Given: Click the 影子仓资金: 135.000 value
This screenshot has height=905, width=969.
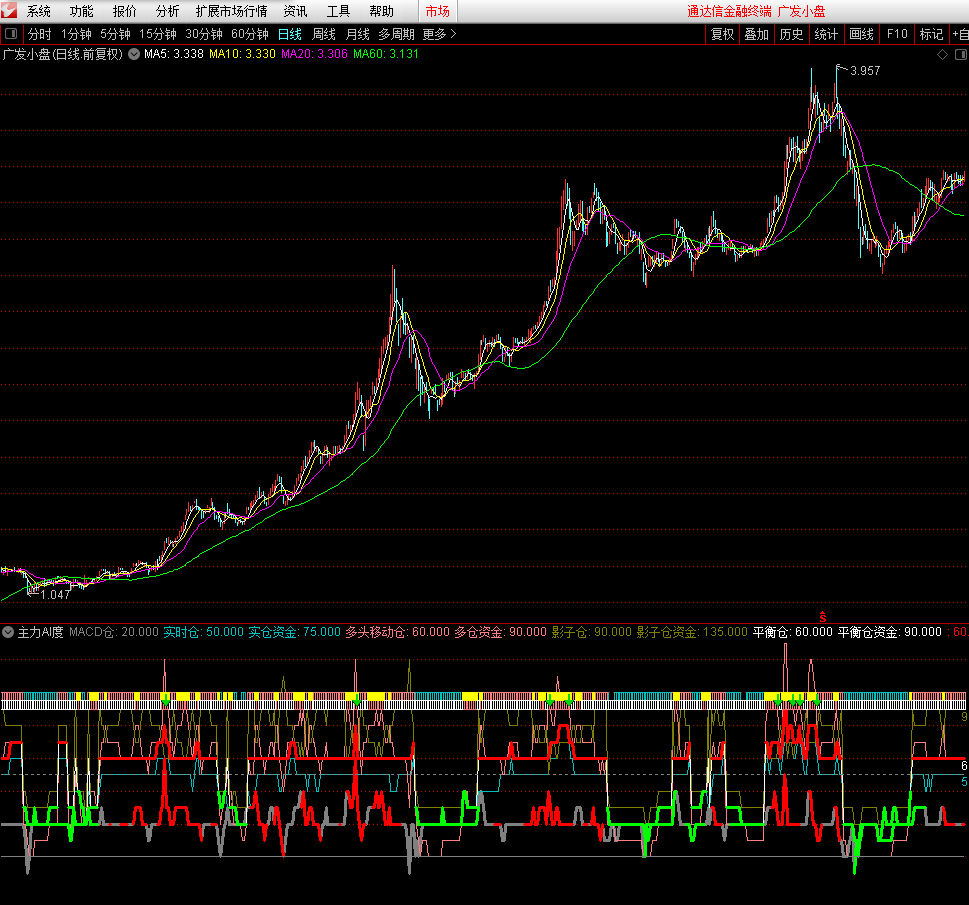Looking at the screenshot, I should 692,632.
